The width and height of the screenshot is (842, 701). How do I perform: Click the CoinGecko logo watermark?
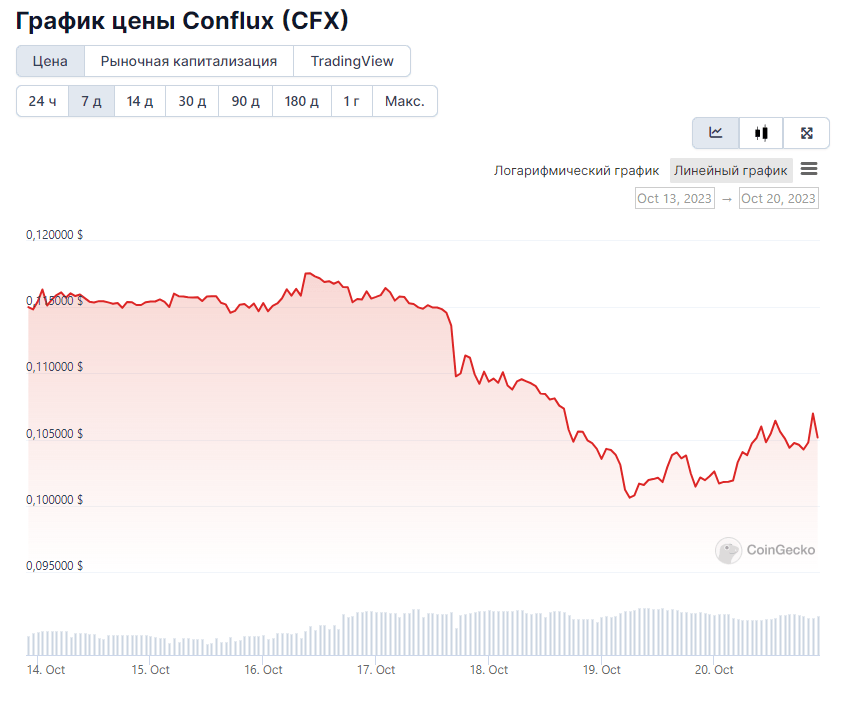[x=765, y=550]
